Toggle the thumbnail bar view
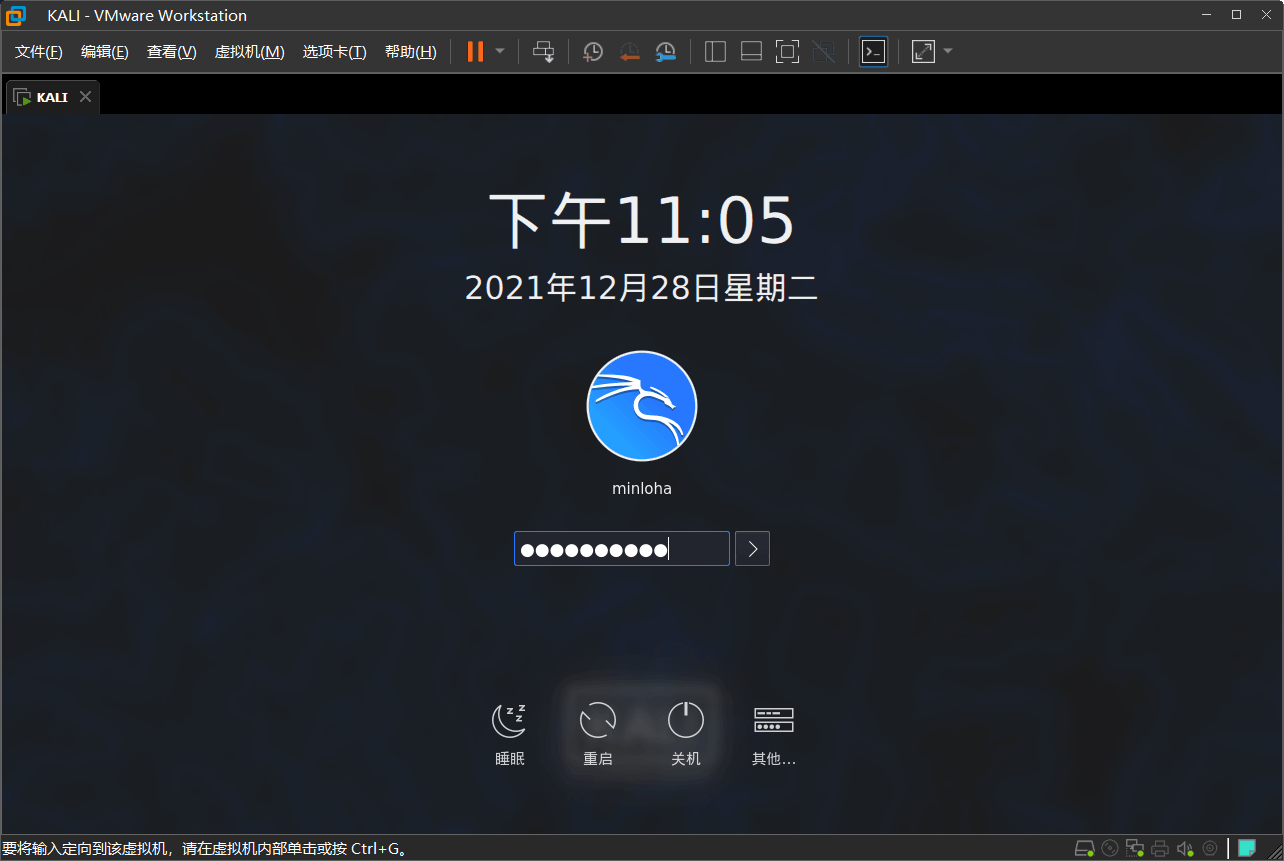The image size is (1284, 861). click(x=751, y=52)
